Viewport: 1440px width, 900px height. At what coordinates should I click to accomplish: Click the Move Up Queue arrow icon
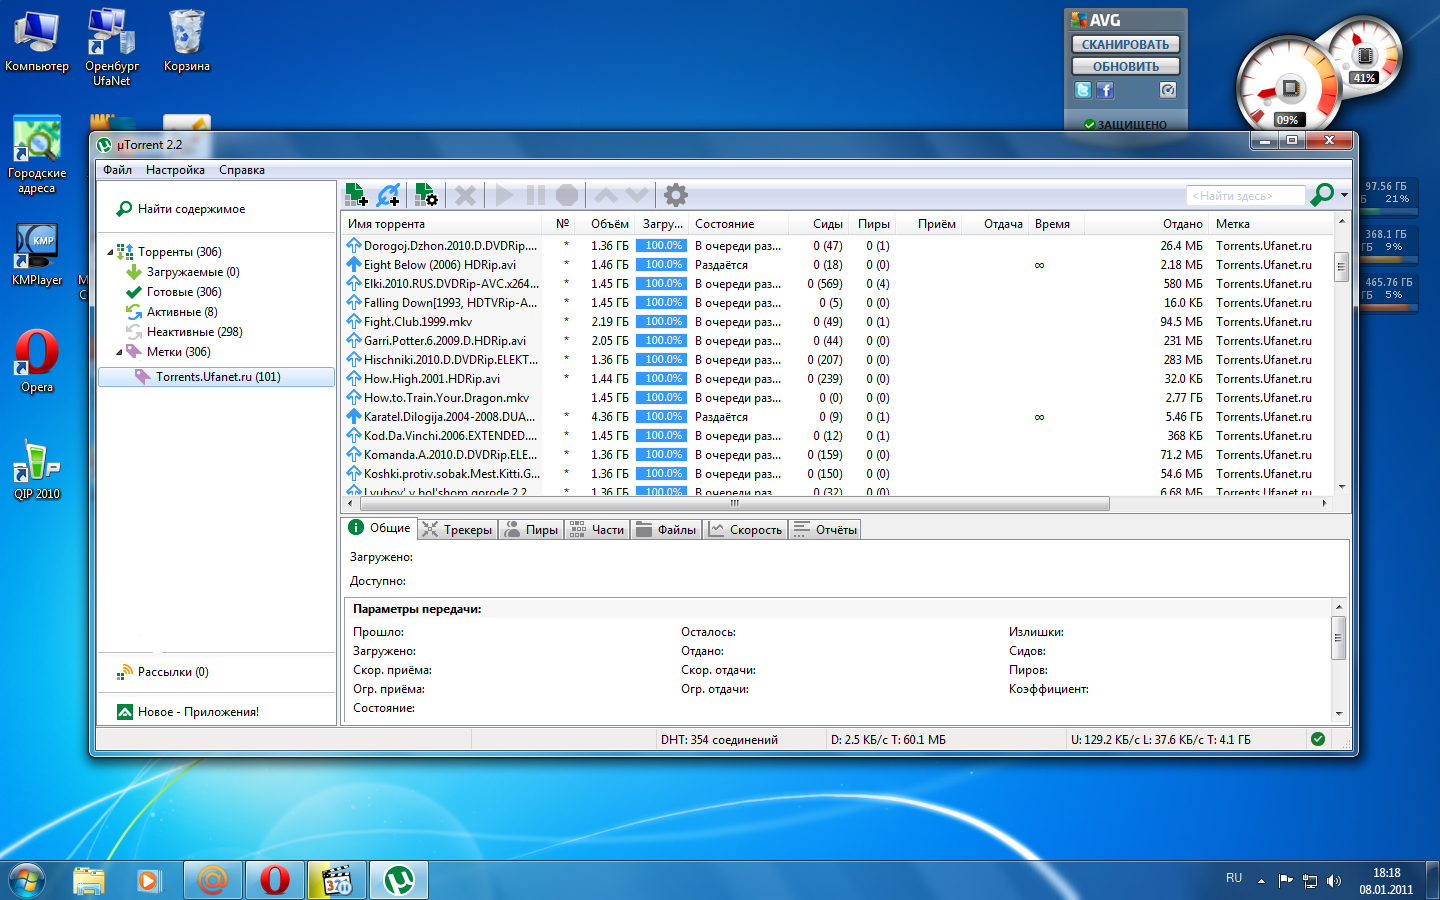606,195
